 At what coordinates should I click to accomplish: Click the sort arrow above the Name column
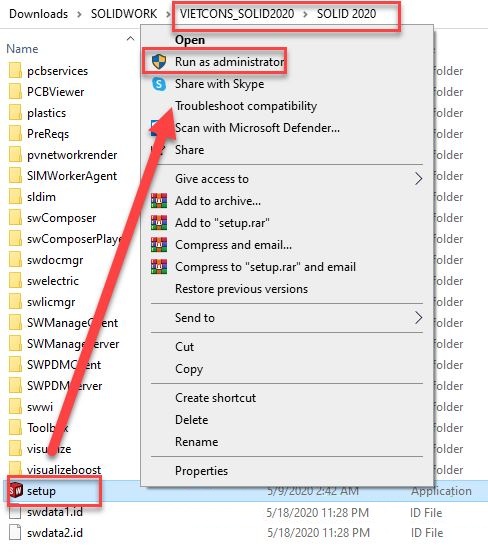pos(130,38)
